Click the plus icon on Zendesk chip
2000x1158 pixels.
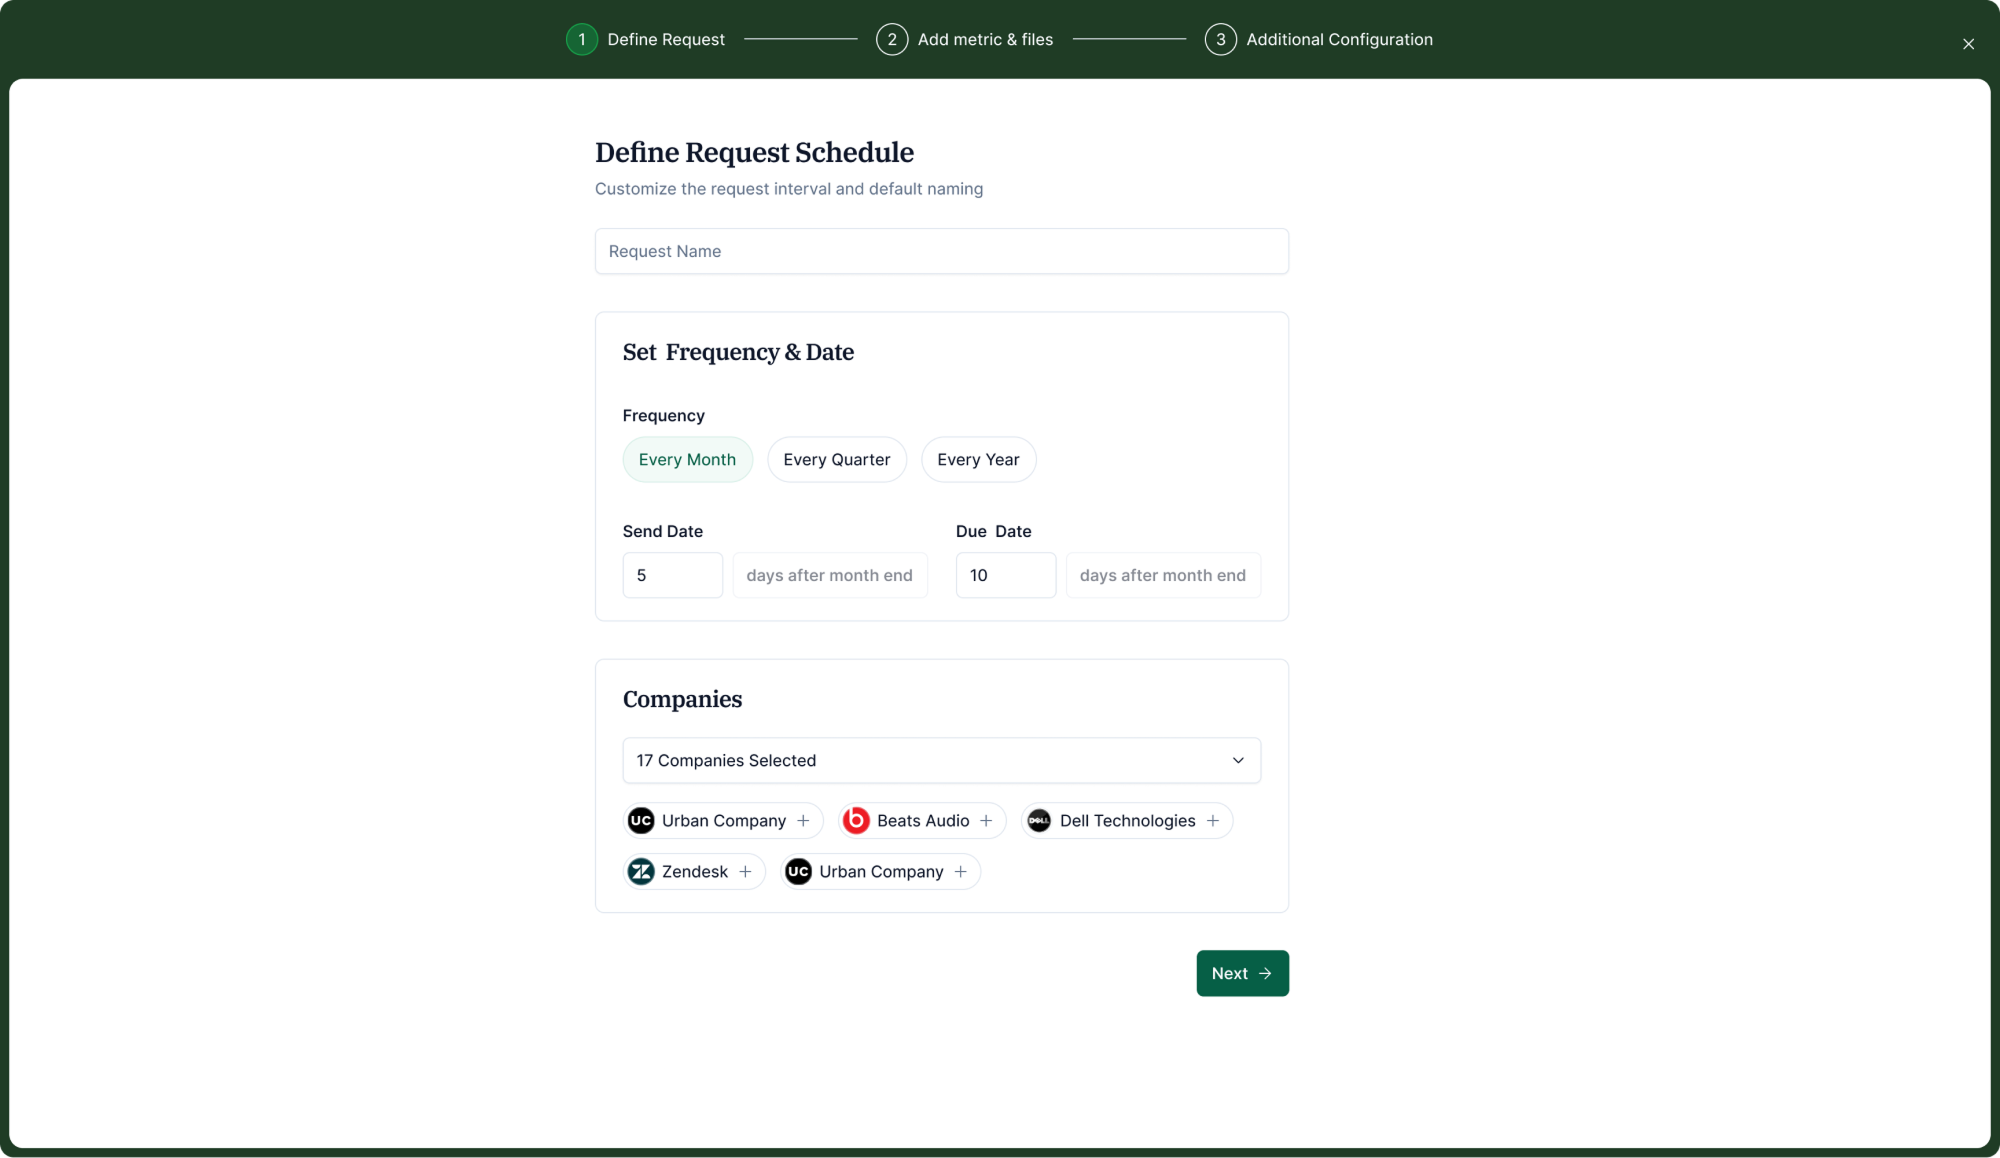click(x=745, y=871)
